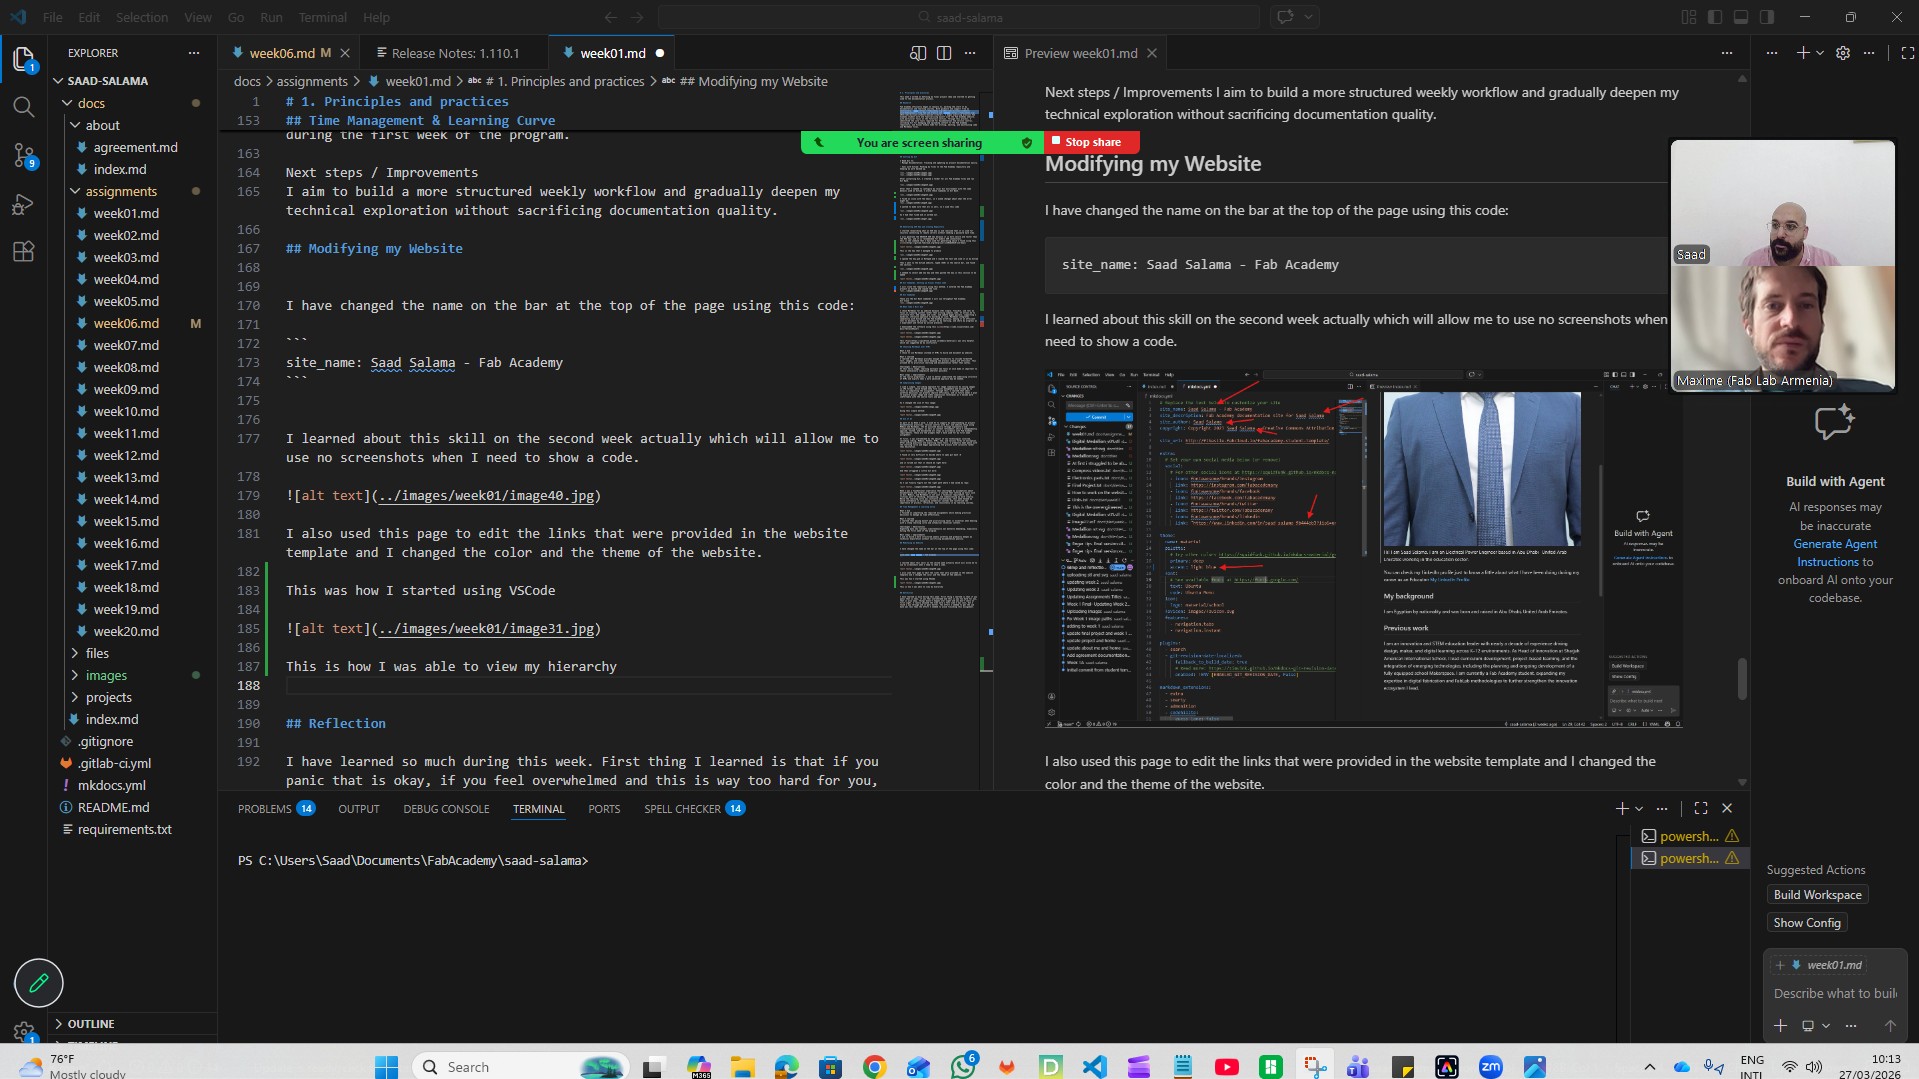
Task: Click the Show Config suggested action
Action: pos(1806,923)
